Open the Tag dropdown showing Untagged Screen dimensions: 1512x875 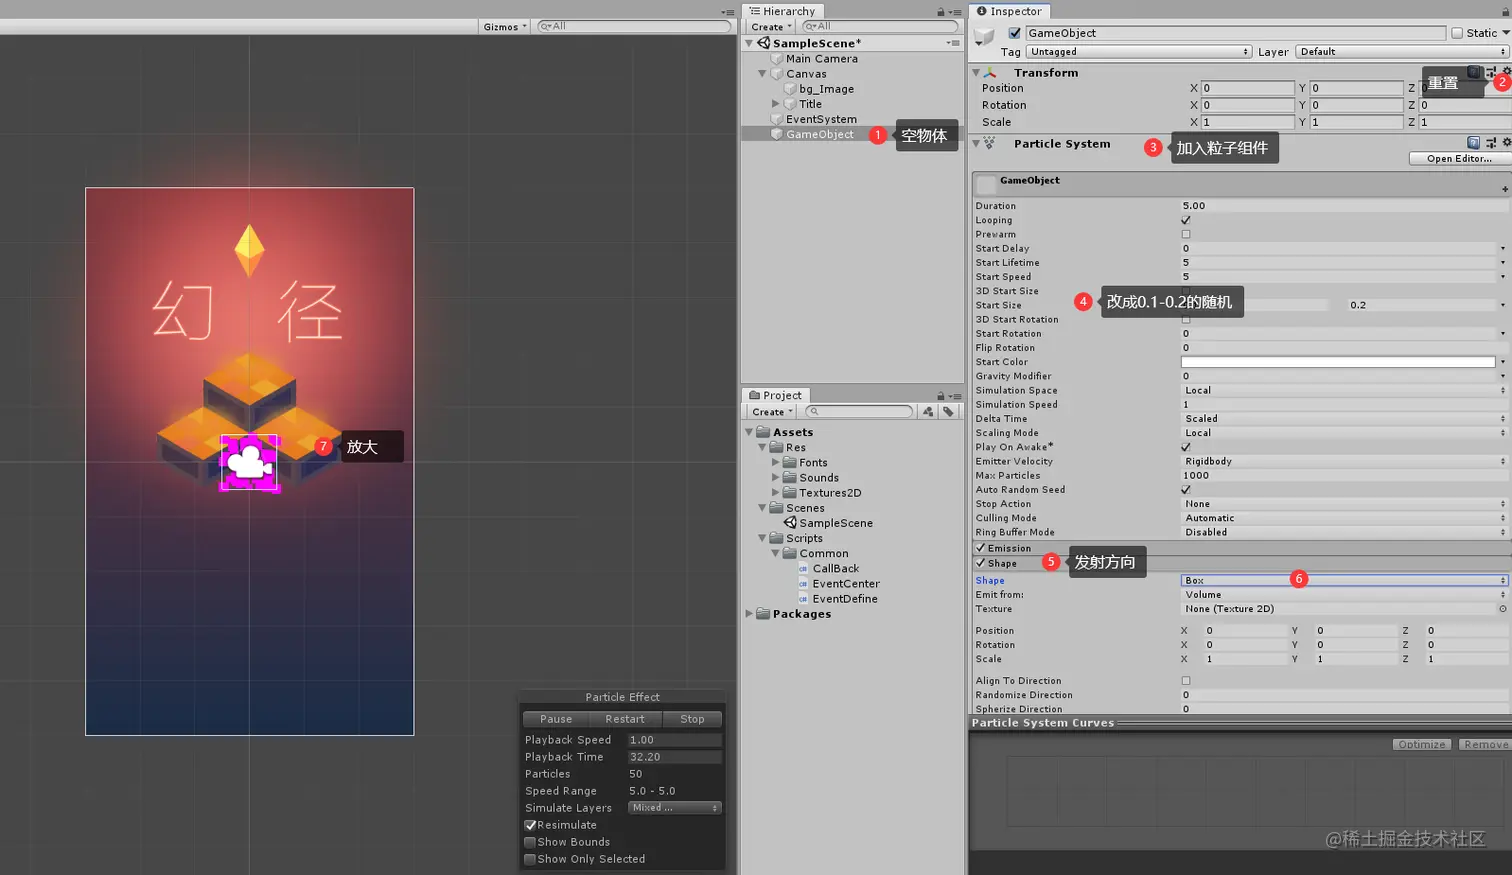1139,52
